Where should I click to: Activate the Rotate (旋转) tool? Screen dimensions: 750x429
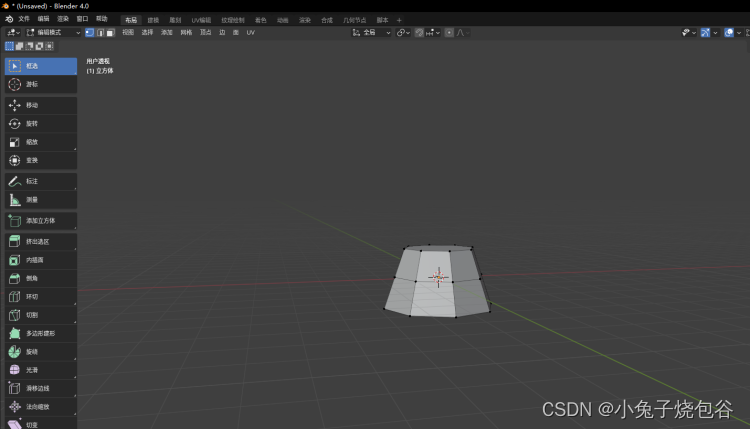[x=41, y=123]
